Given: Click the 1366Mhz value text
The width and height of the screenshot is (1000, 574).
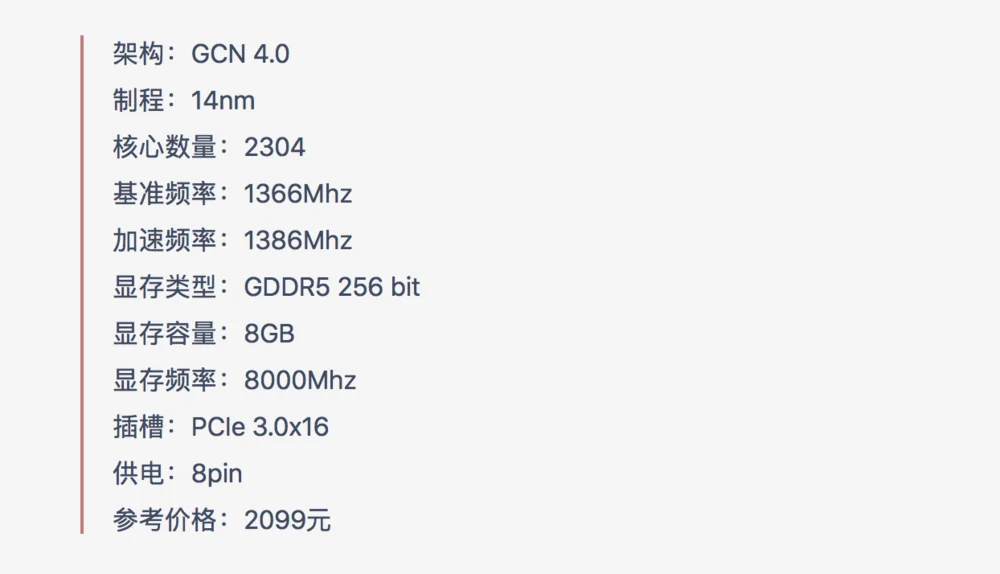Looking at the screenshot, I should pyautogui.click(x=298, y=193).
